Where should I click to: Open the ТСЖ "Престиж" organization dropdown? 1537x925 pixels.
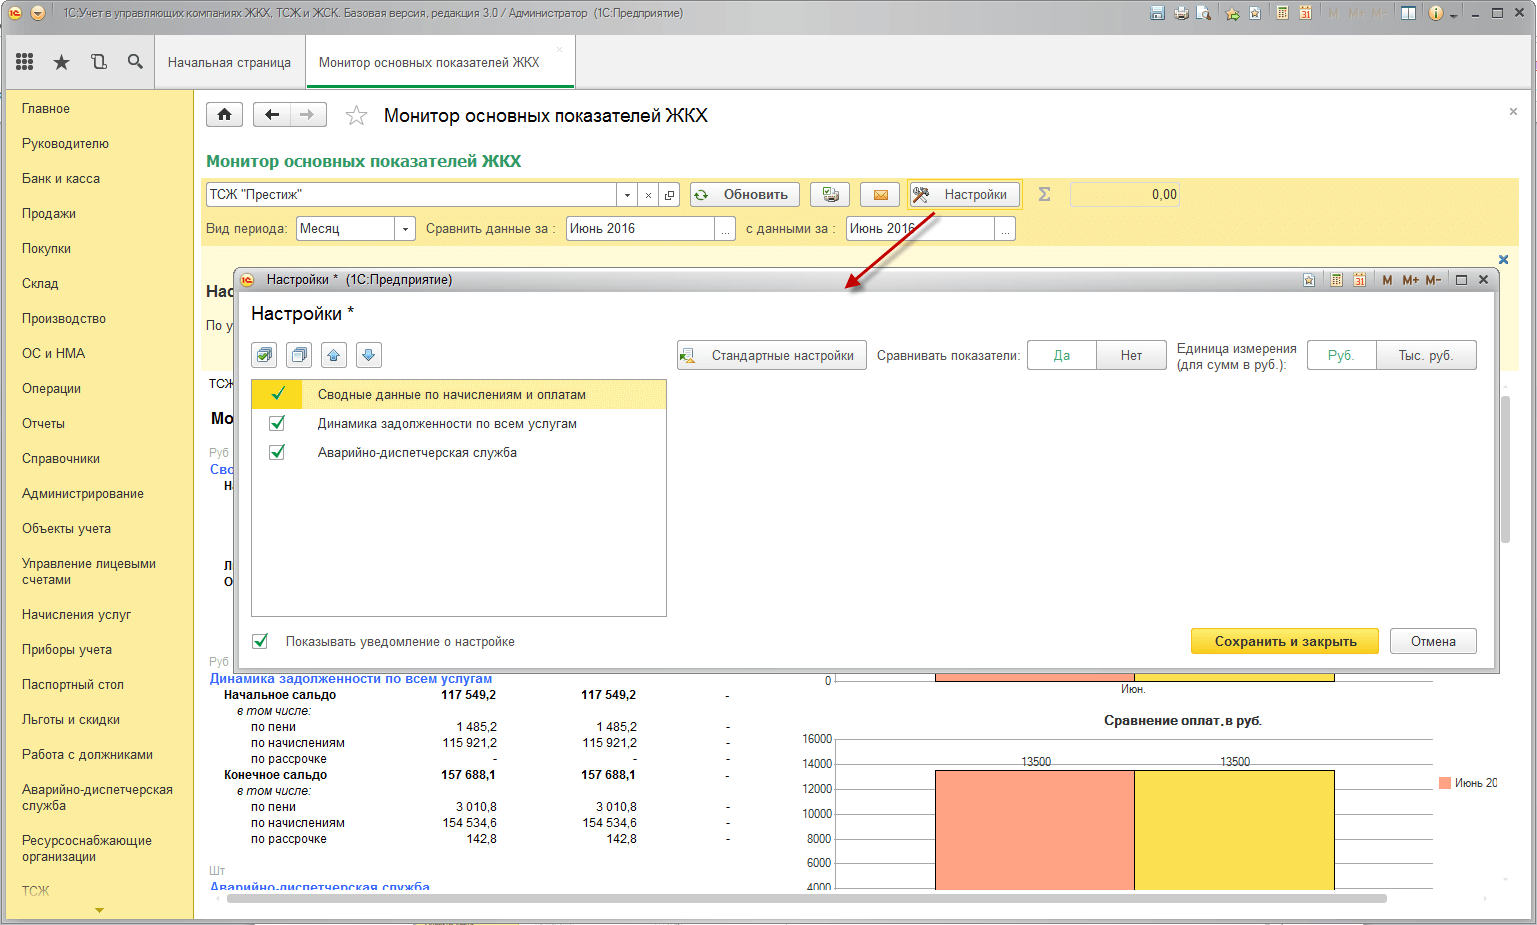(627, 195)
